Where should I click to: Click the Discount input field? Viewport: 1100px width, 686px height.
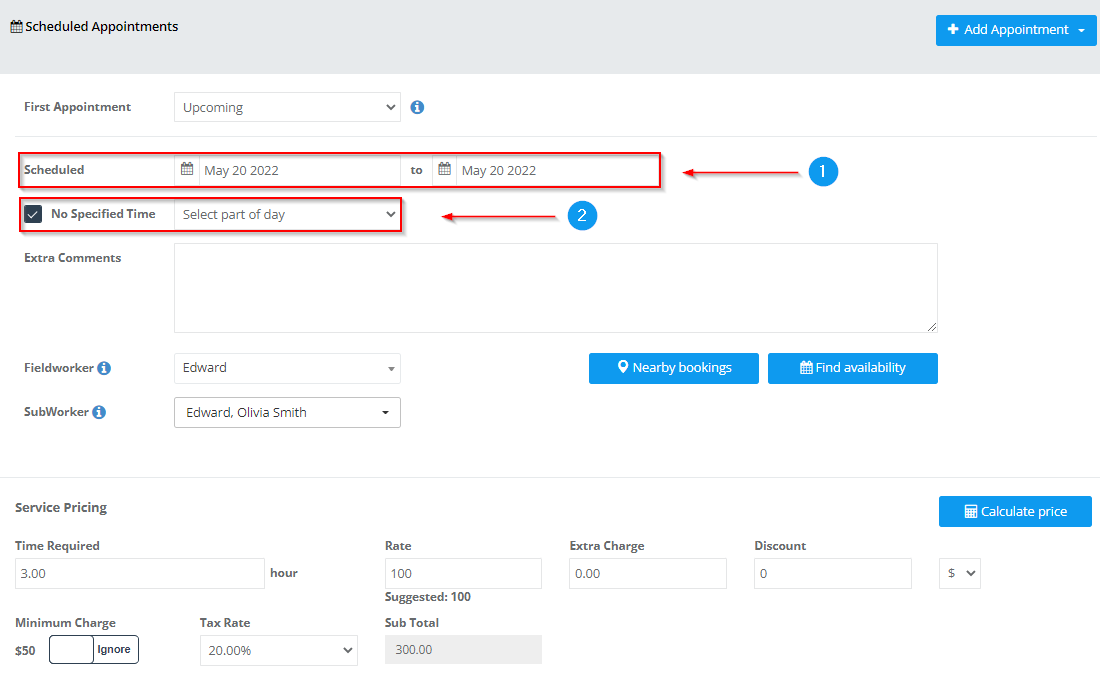[x=833, y=574]
